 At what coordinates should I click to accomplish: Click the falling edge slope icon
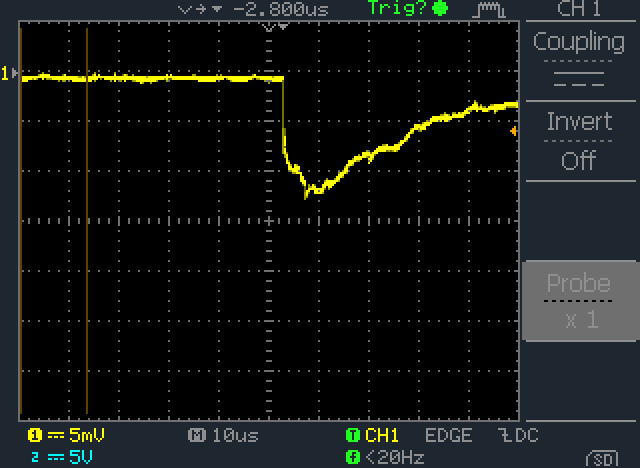(x=505, y=435)
